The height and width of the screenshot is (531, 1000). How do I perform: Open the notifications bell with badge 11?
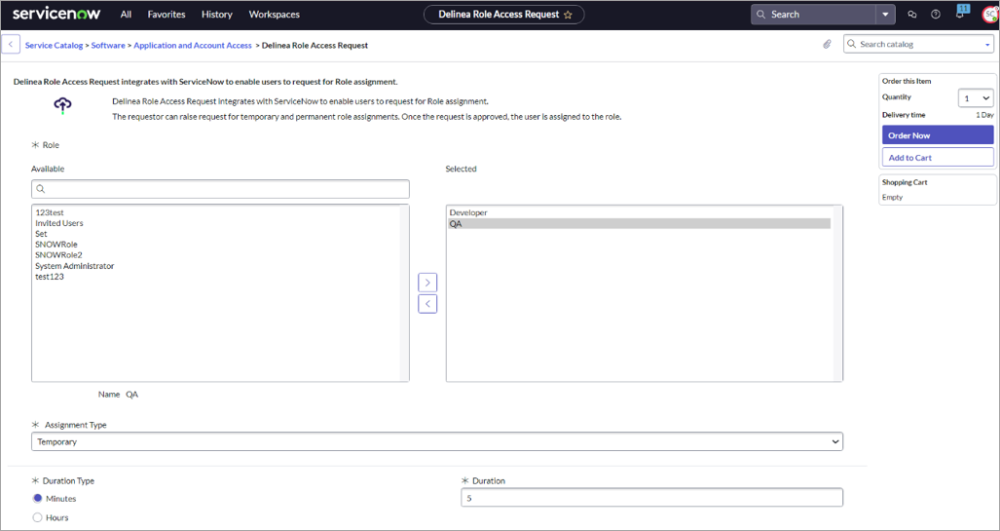960,15
